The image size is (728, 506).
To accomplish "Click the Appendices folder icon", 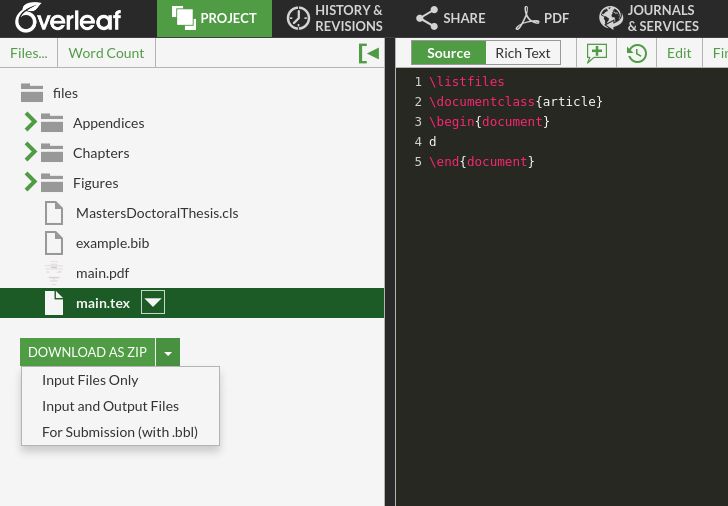I will (52, 123).
